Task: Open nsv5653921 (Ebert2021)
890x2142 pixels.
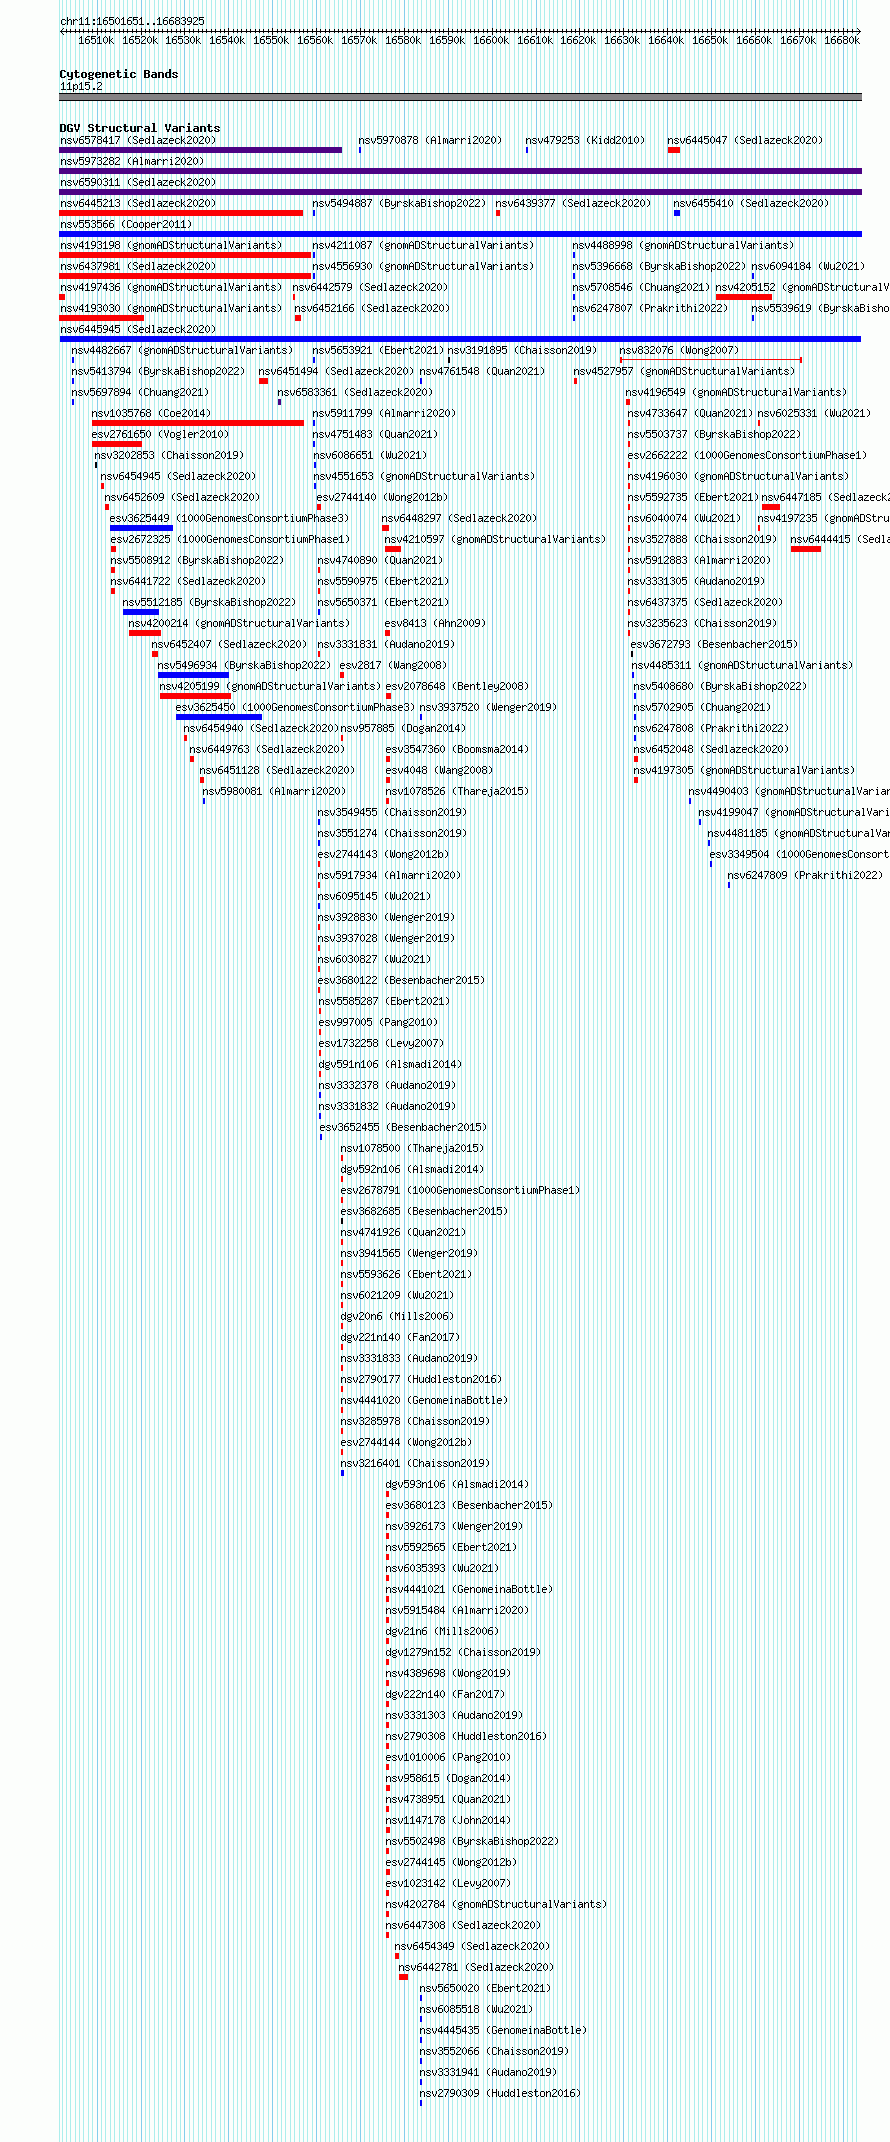Action: coord(378,351)
